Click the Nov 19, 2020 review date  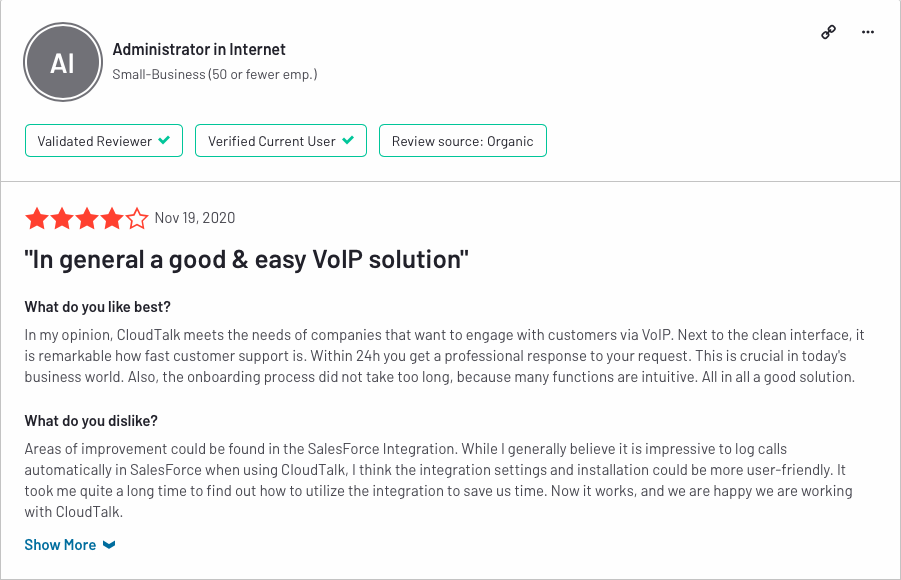click(x=195, y=218)
